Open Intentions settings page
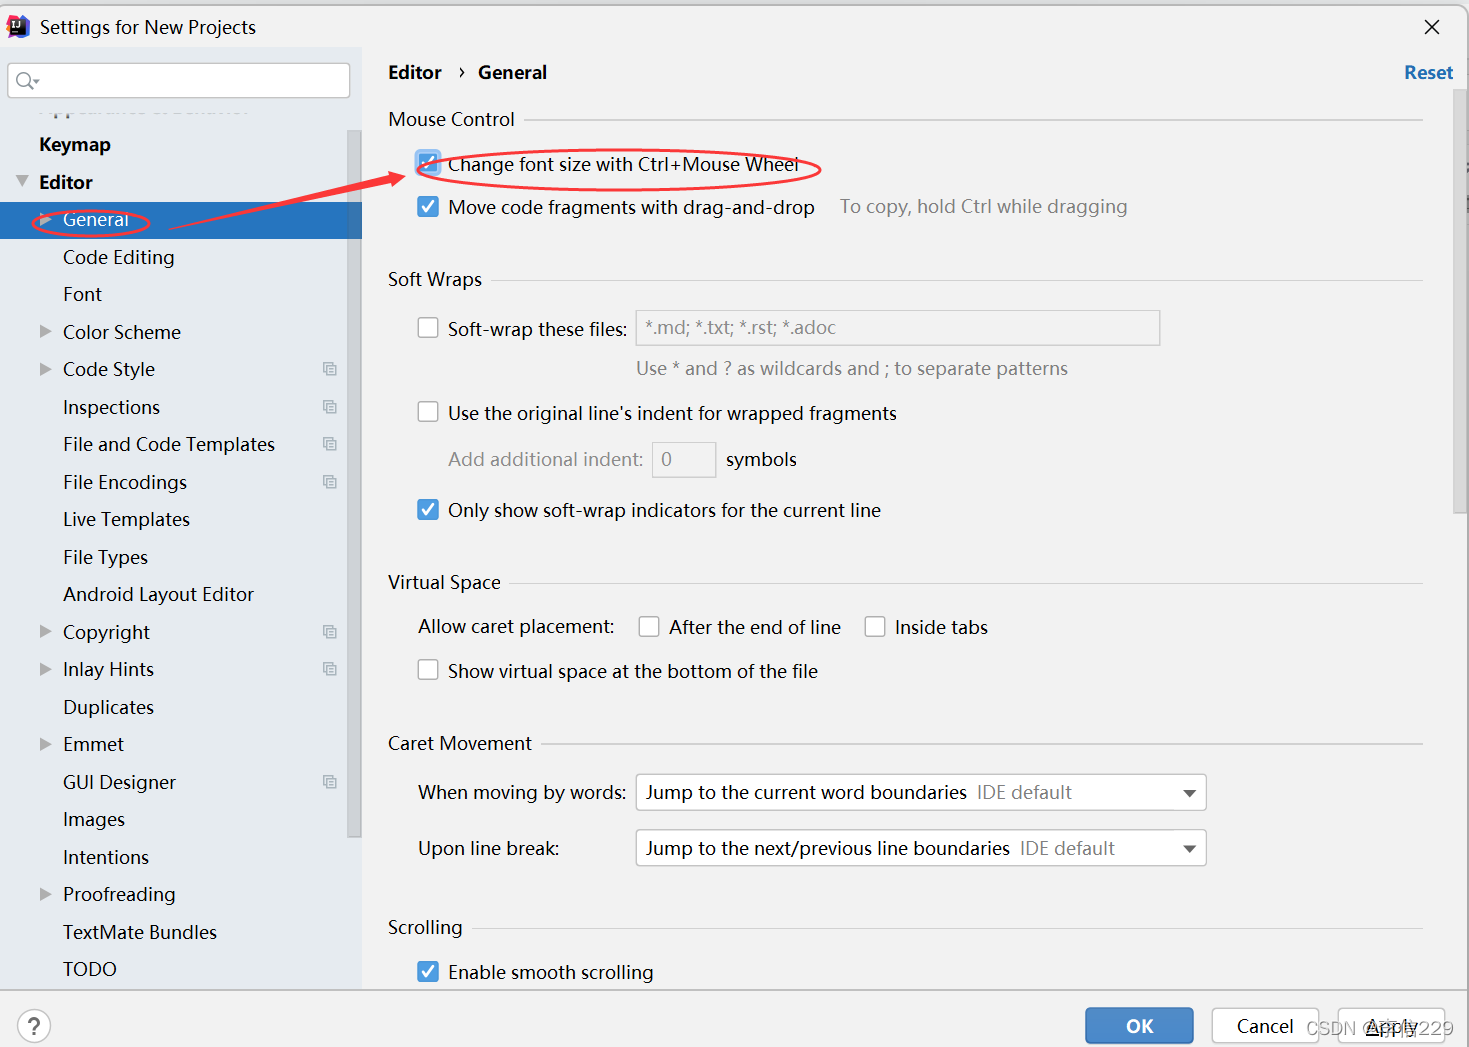 pyautogui.click(x=106, y=857)
